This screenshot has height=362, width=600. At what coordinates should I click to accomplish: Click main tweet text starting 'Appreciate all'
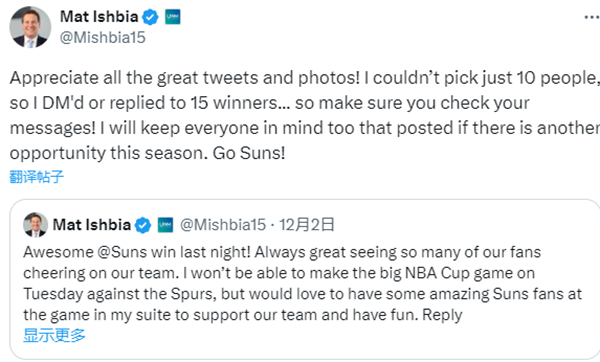306,115
